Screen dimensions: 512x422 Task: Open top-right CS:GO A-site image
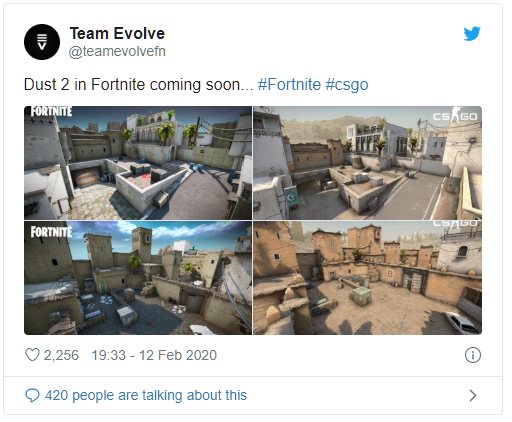click(x=367, y=163)
